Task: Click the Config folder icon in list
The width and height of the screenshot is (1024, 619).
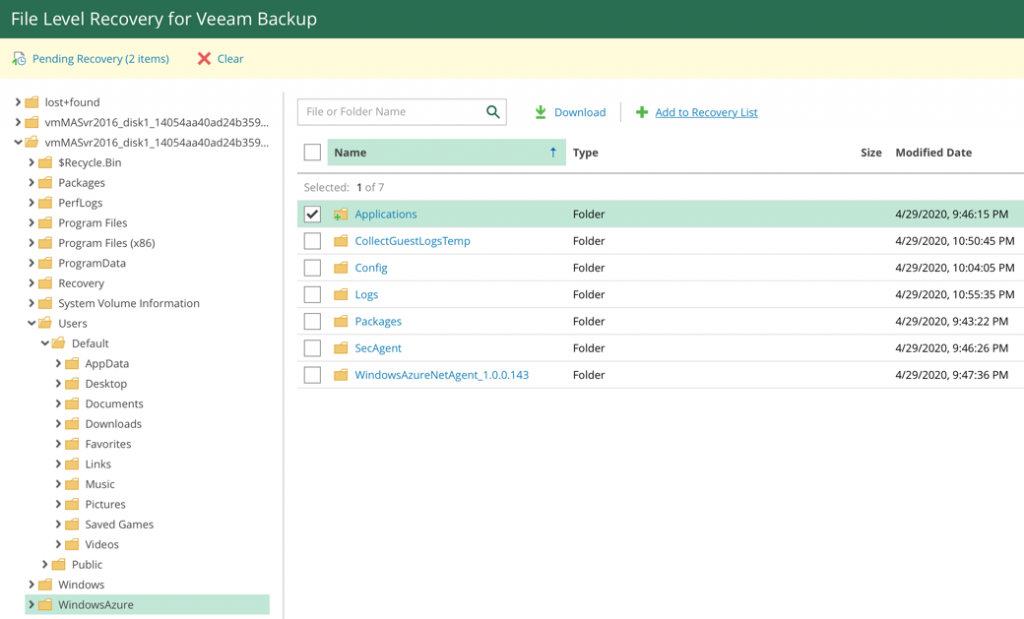Action: coord(340,268)
